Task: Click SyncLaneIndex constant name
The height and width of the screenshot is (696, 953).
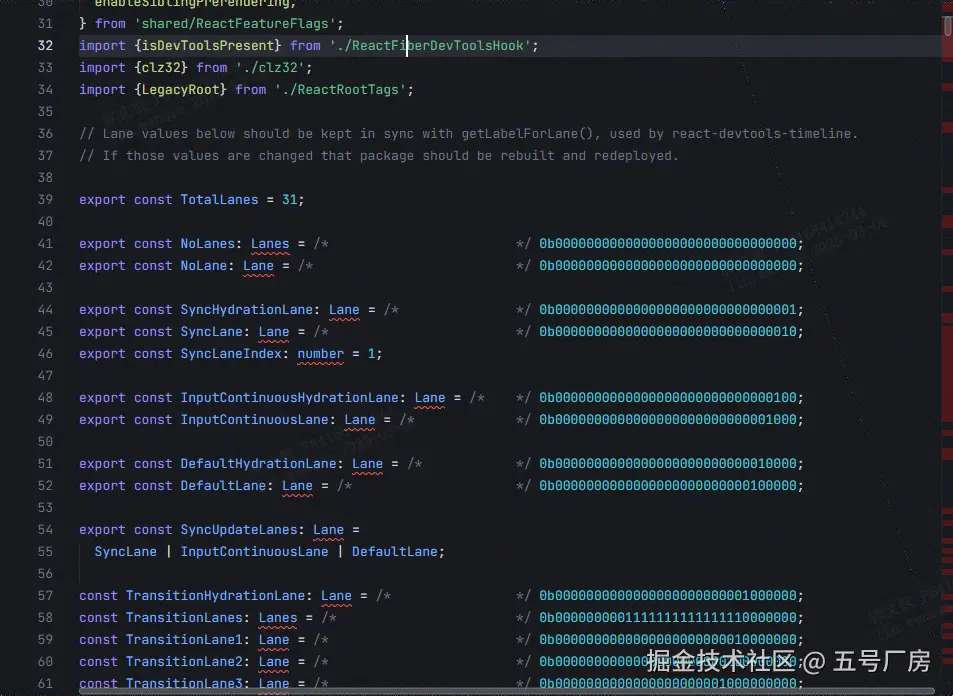Action: [x=231, y=354]
